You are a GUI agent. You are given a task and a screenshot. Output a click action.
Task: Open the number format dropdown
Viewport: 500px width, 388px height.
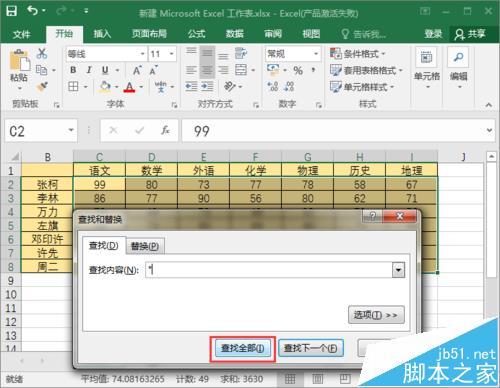(315, 54)
